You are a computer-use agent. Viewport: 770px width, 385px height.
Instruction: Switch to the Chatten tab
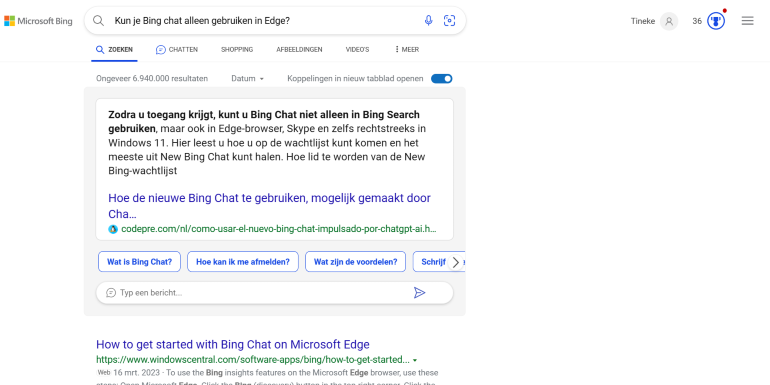(x=177, y=50)
